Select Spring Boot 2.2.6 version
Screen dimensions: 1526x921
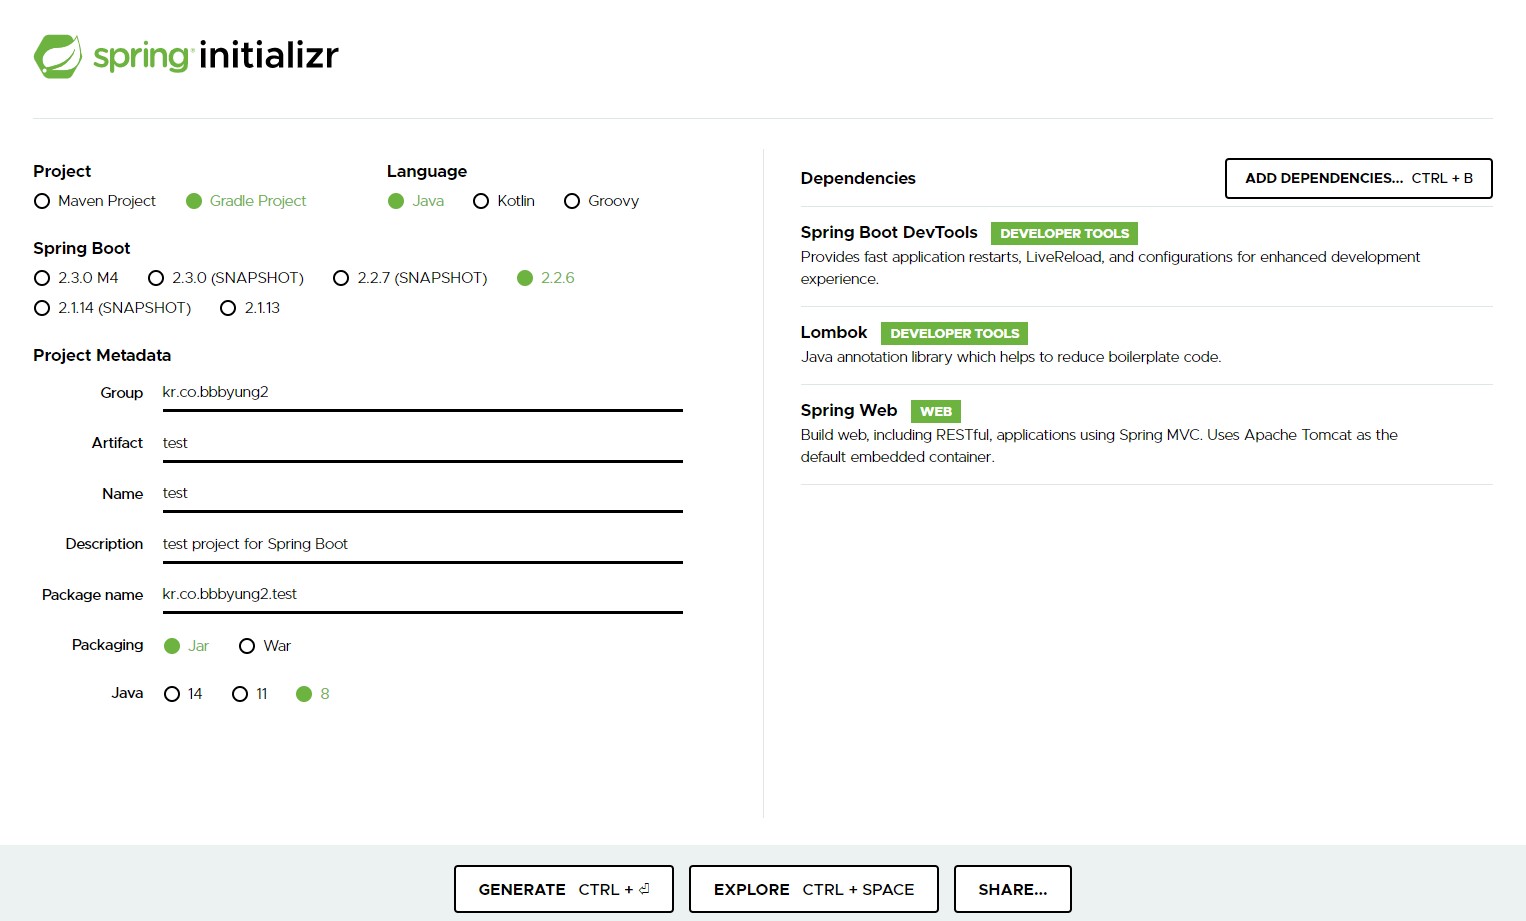(546, 278)
